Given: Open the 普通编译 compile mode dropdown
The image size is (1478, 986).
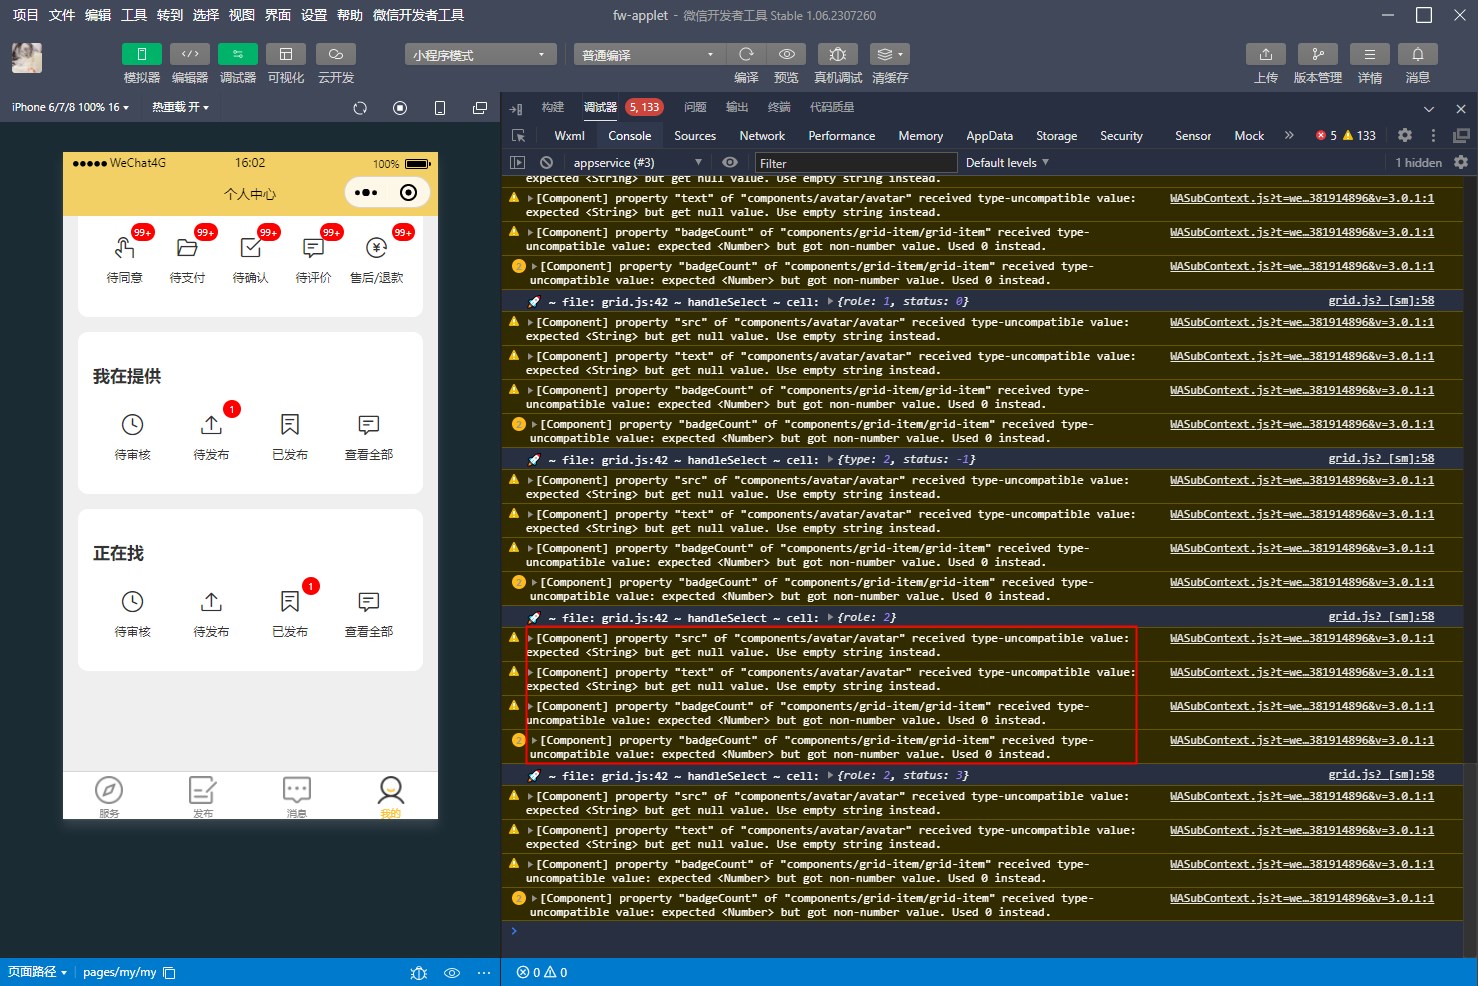Looking at the screenshot, I should tap(649, 55).
